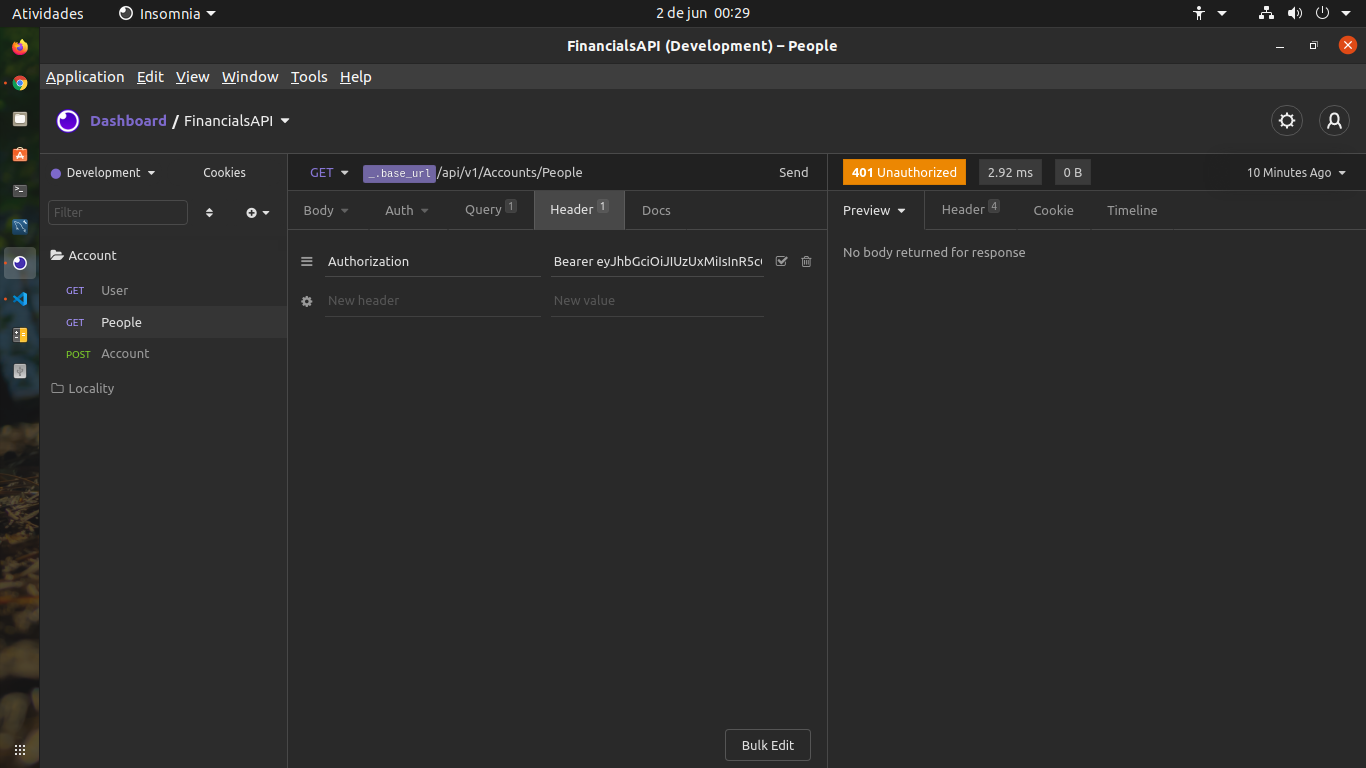Open Atividades overview
Screen dimensions: 1366x768
tap(48, 14)
